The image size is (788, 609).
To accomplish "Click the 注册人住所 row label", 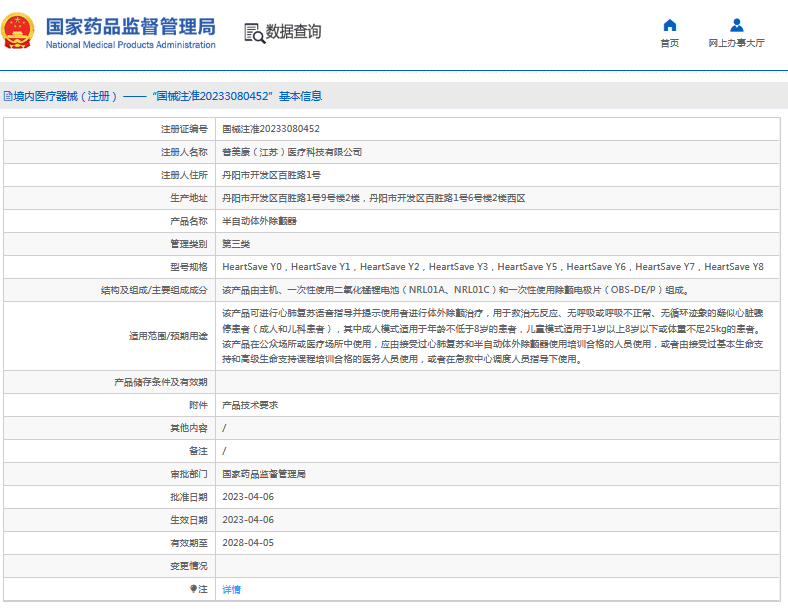I will pos(184,175).
